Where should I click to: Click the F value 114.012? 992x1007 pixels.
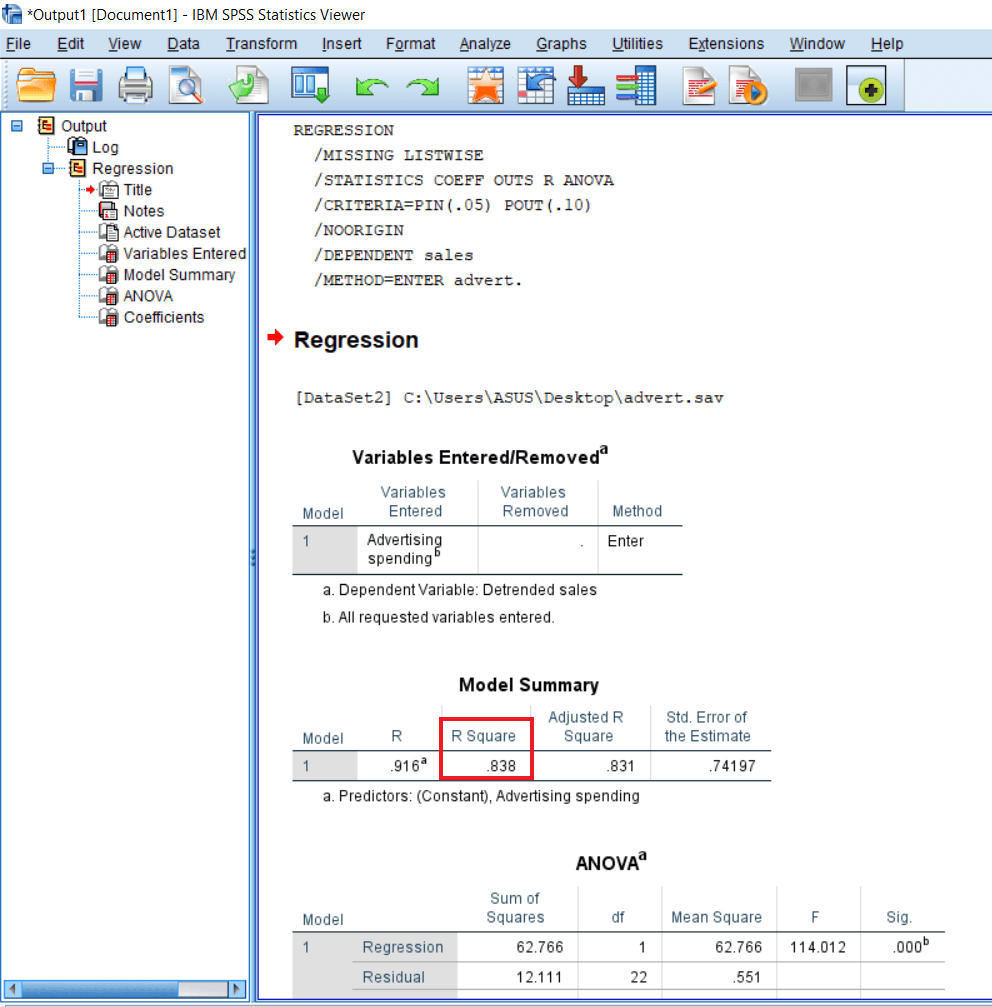[817, 947]
